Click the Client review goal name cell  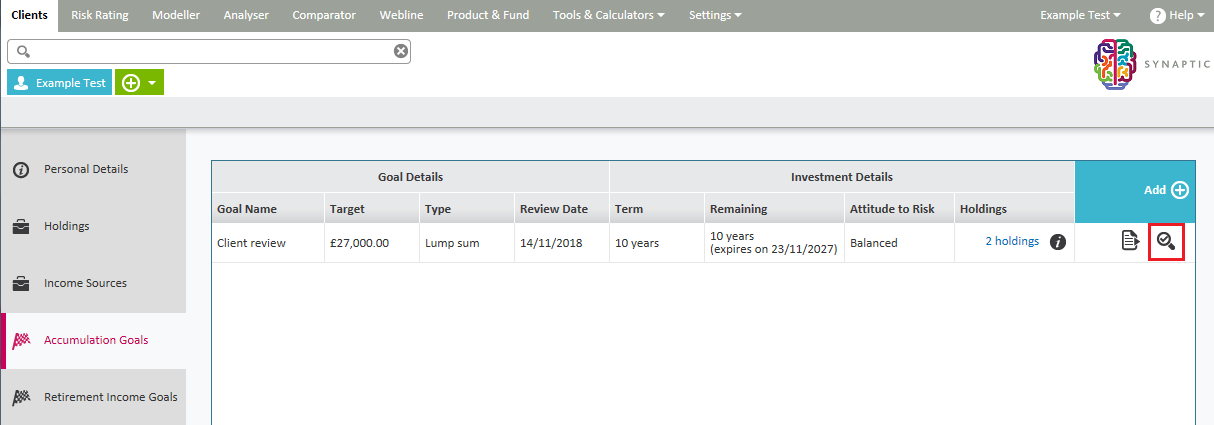click(268, 243)
